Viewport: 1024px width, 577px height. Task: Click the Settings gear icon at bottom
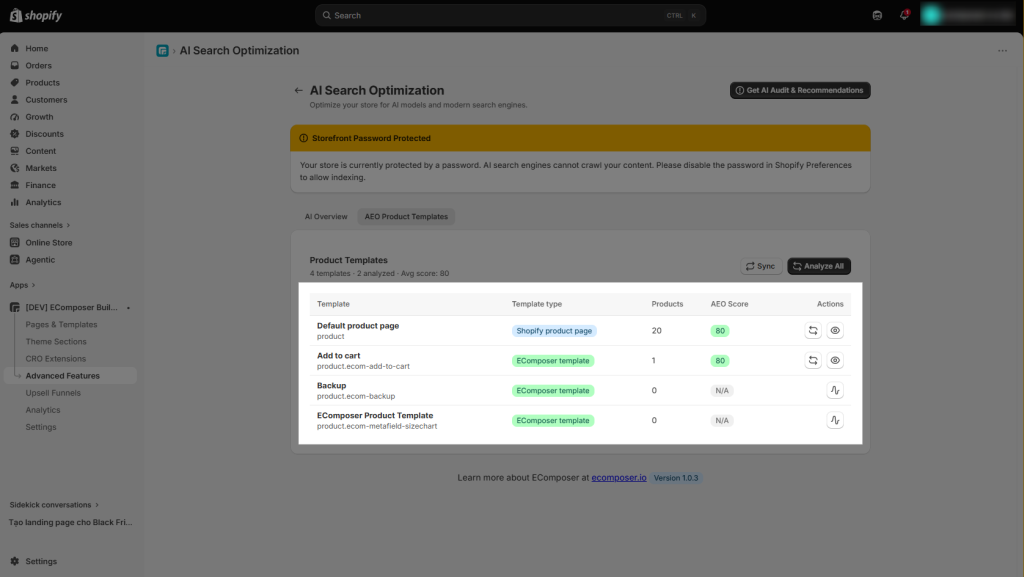tap(14, 561)
